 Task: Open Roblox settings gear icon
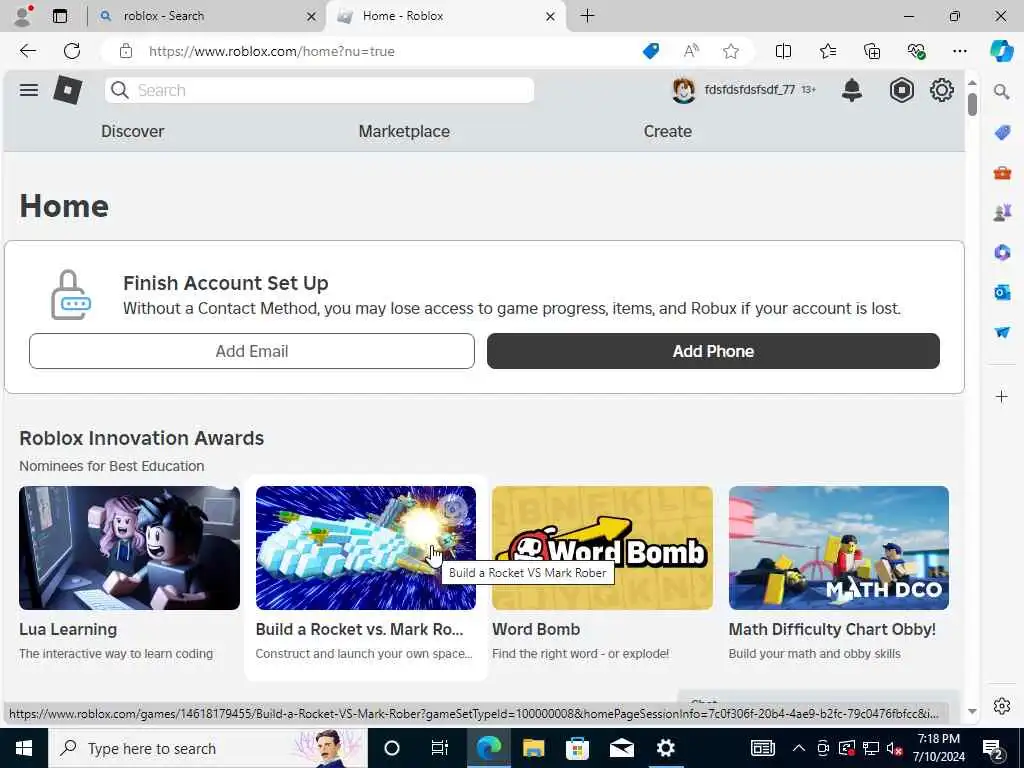pos(941,90)
